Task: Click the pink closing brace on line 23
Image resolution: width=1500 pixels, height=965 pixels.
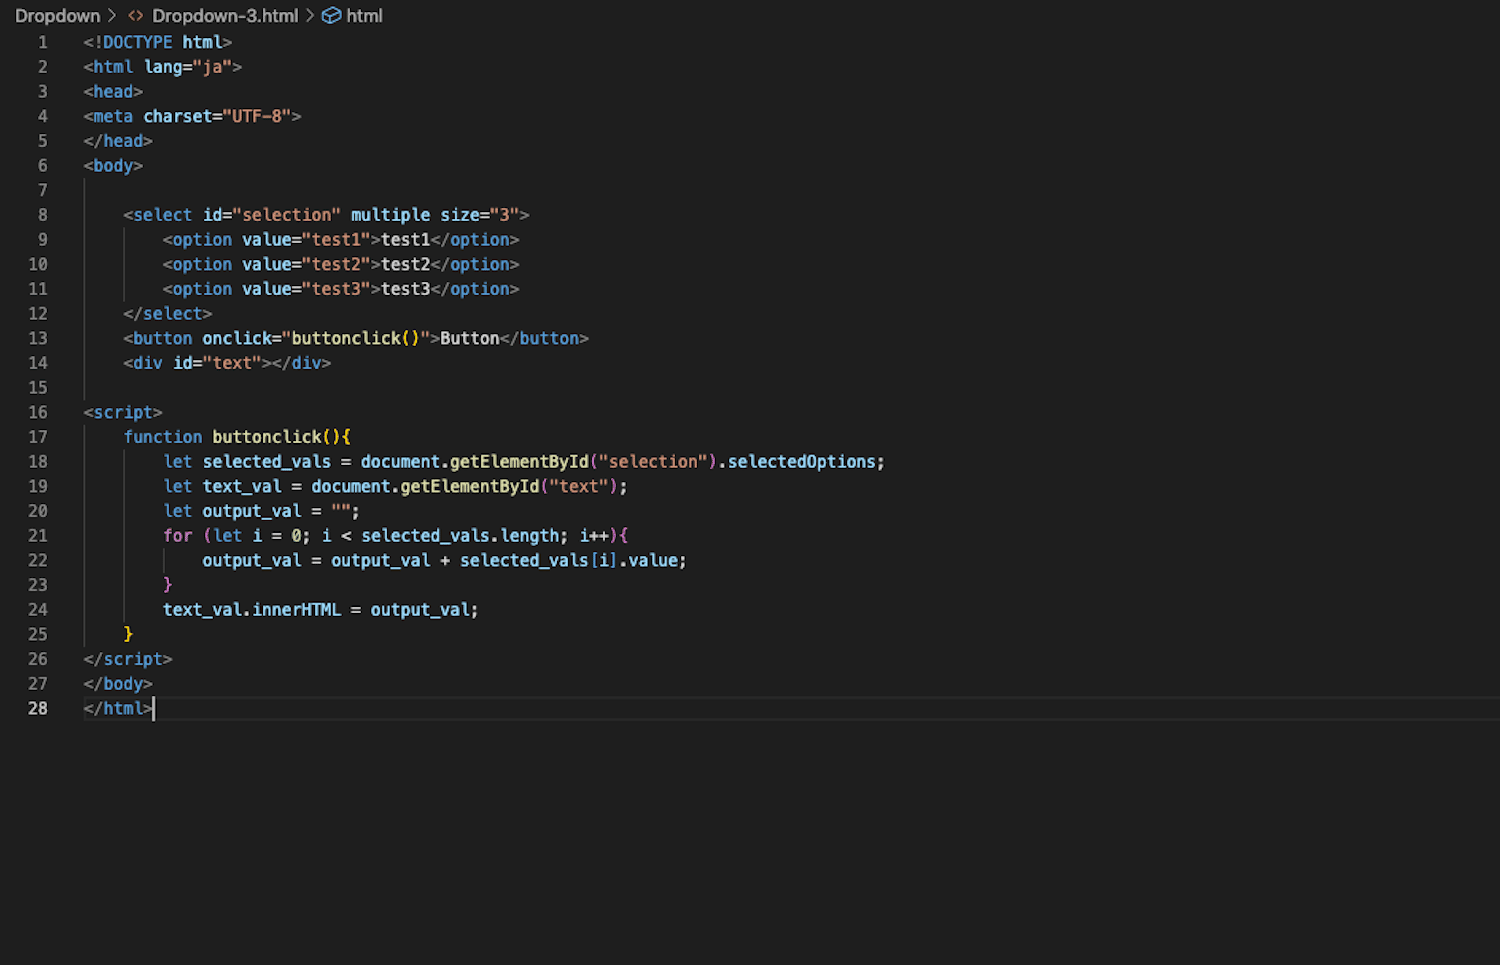Action: point(168,585)
